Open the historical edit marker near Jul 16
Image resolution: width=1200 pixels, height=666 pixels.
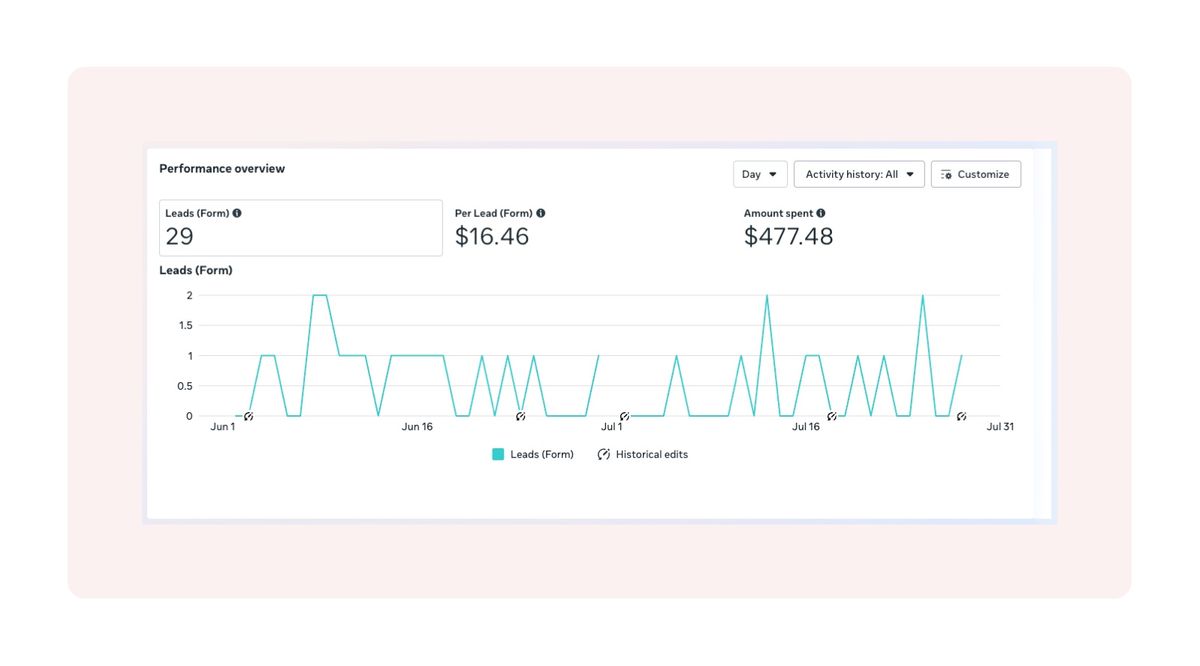click(831, 414)
